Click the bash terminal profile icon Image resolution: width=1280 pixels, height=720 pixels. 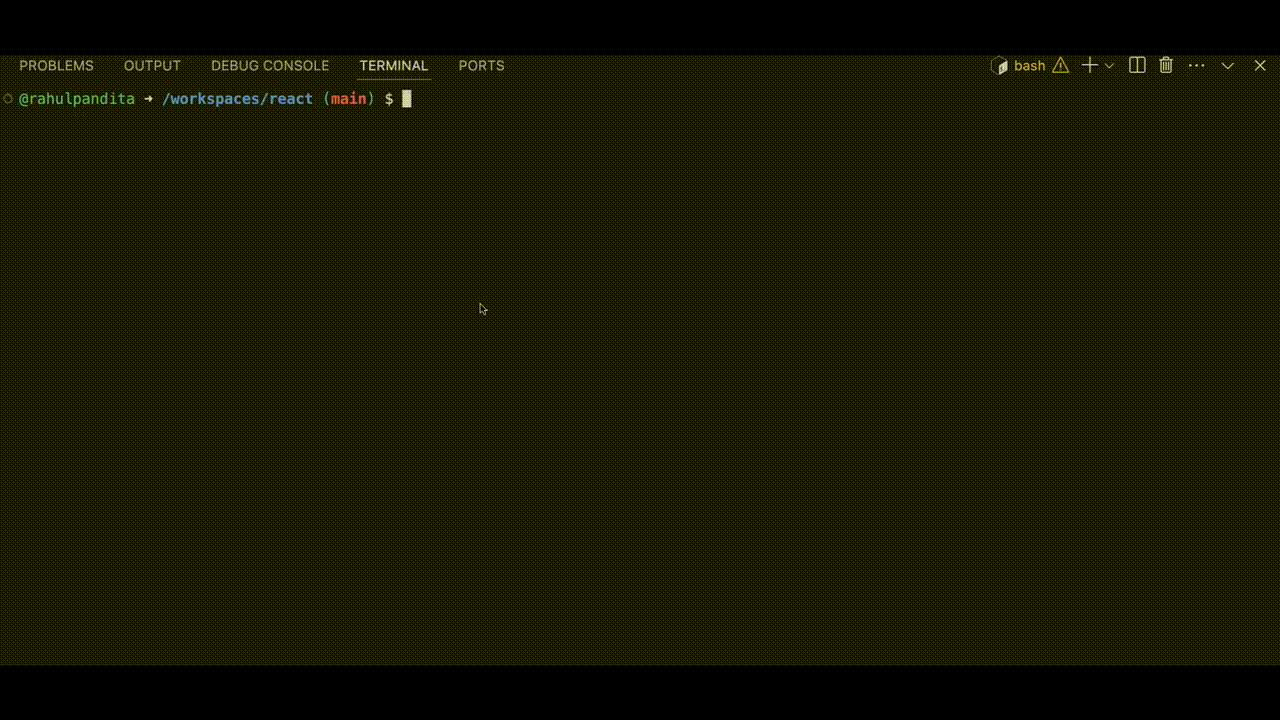click(x=999, y=66)
